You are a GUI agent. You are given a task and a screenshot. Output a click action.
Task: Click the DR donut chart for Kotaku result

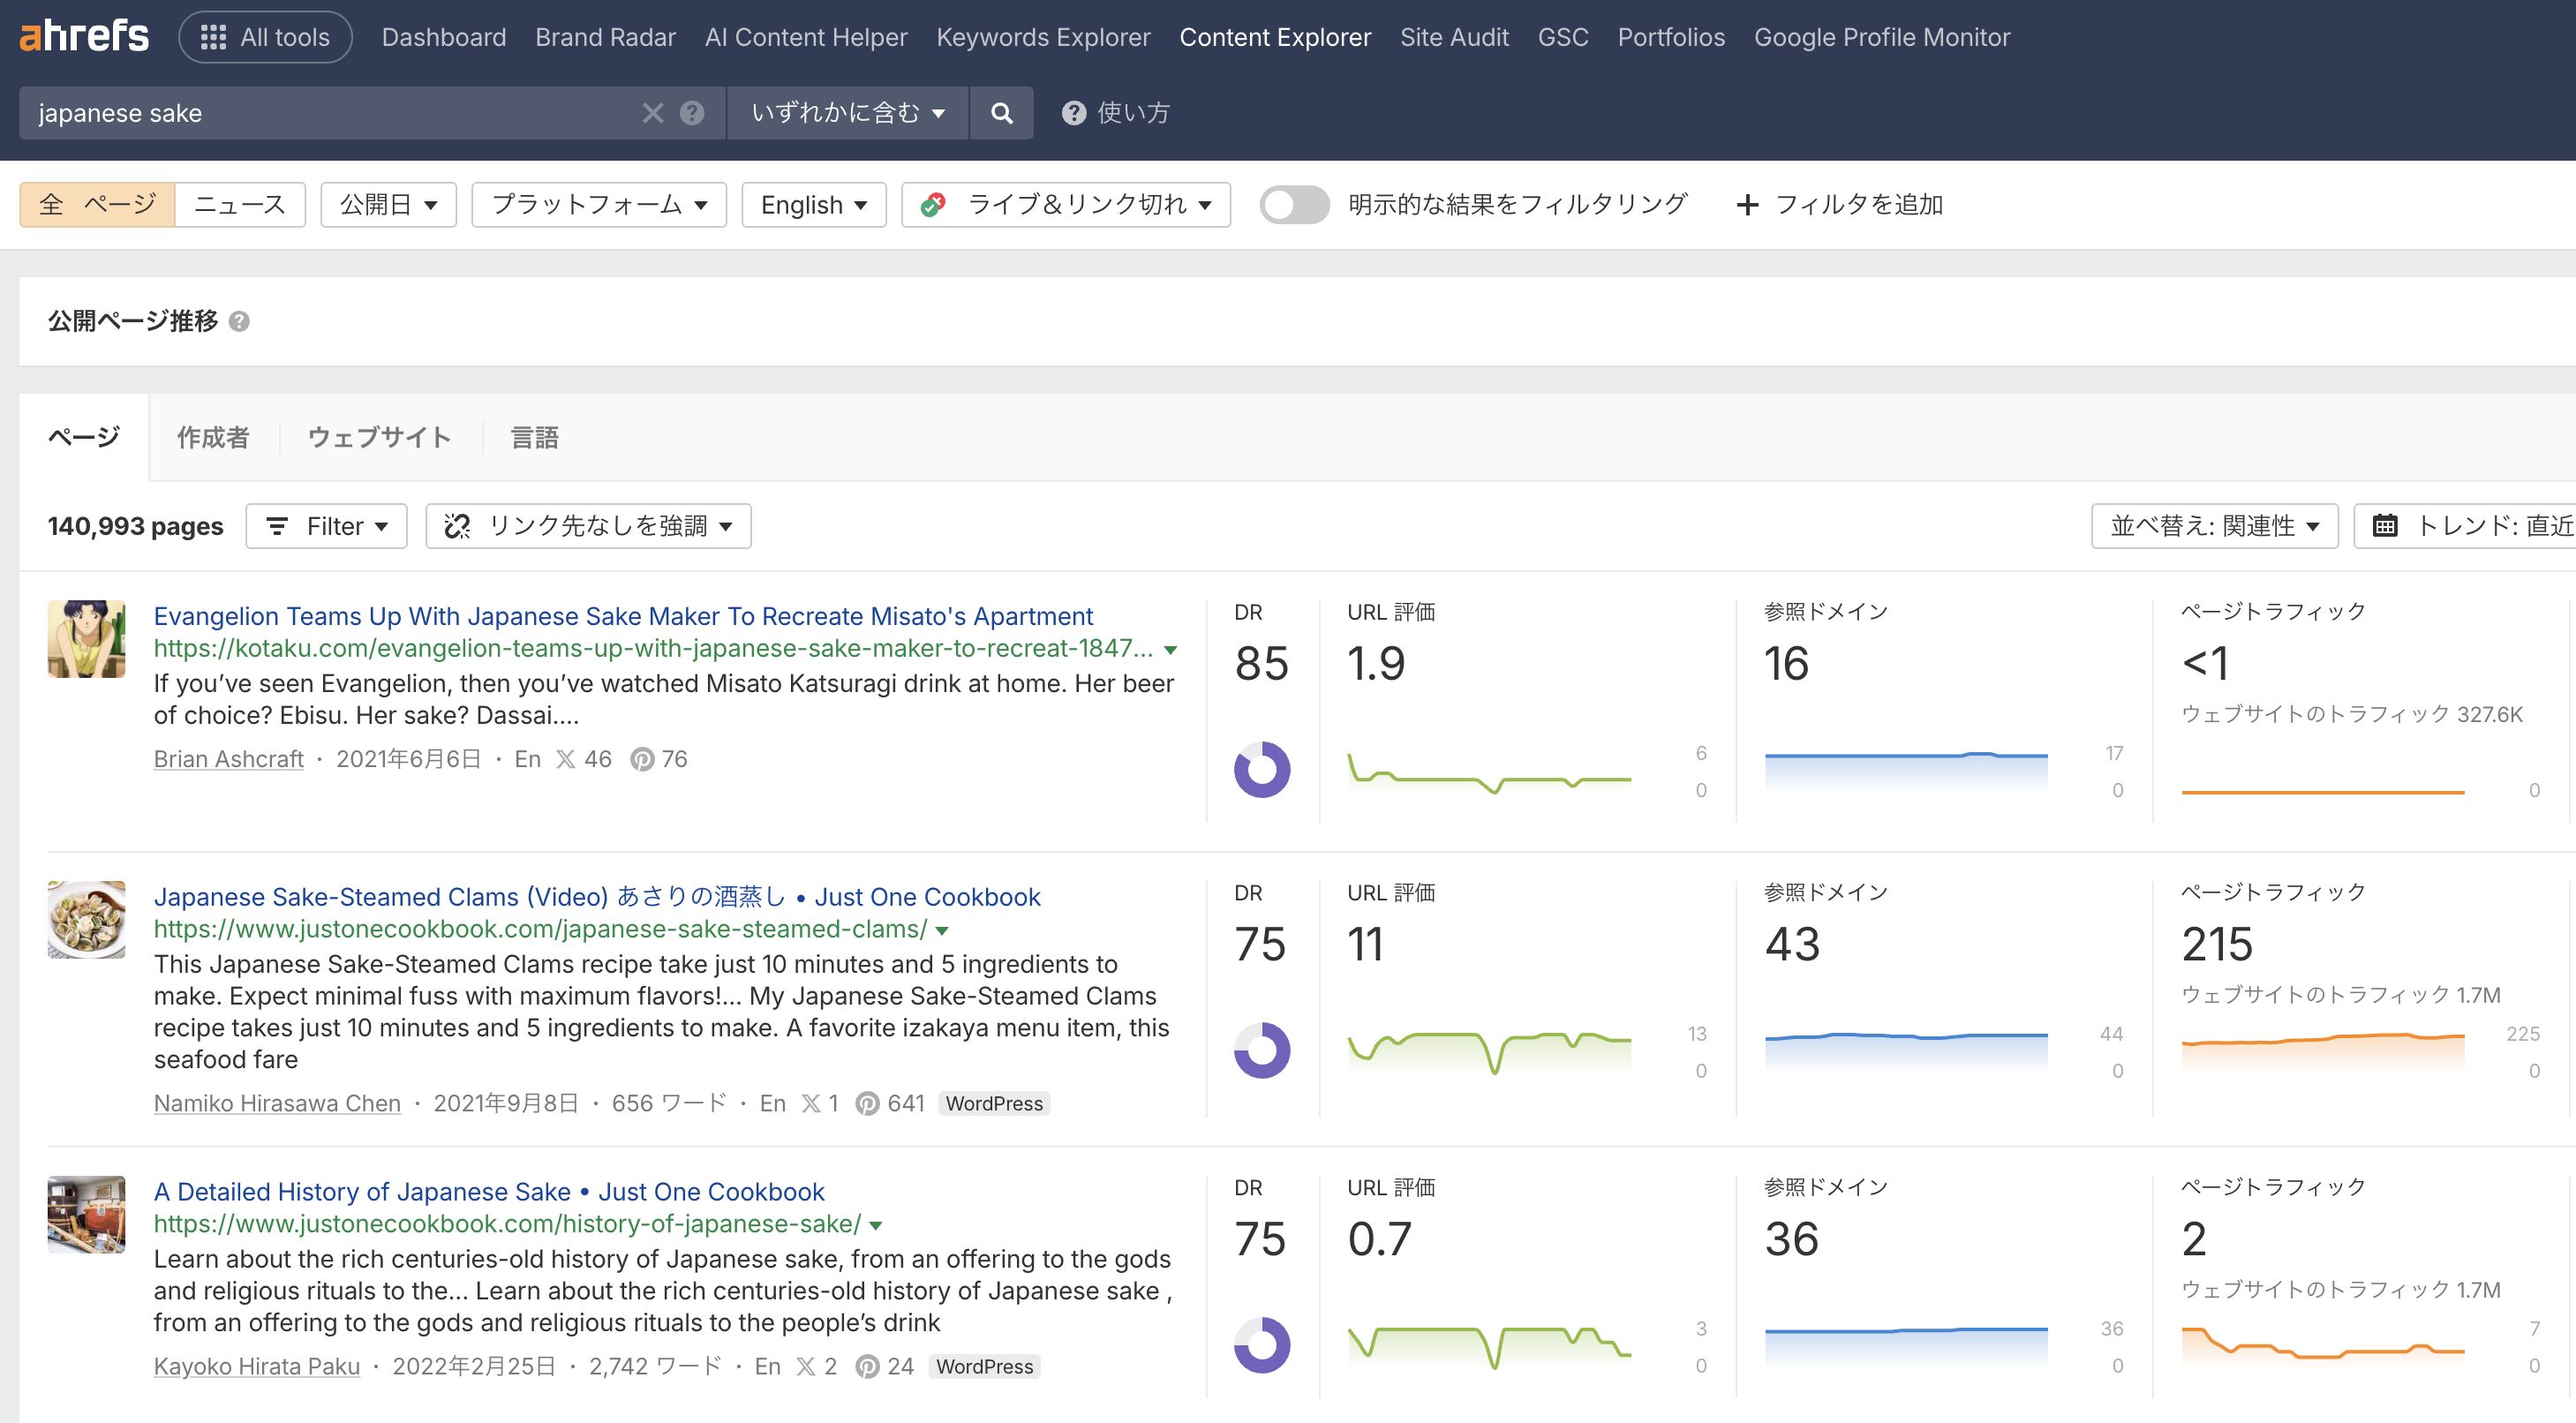(x=1261, y=769)
